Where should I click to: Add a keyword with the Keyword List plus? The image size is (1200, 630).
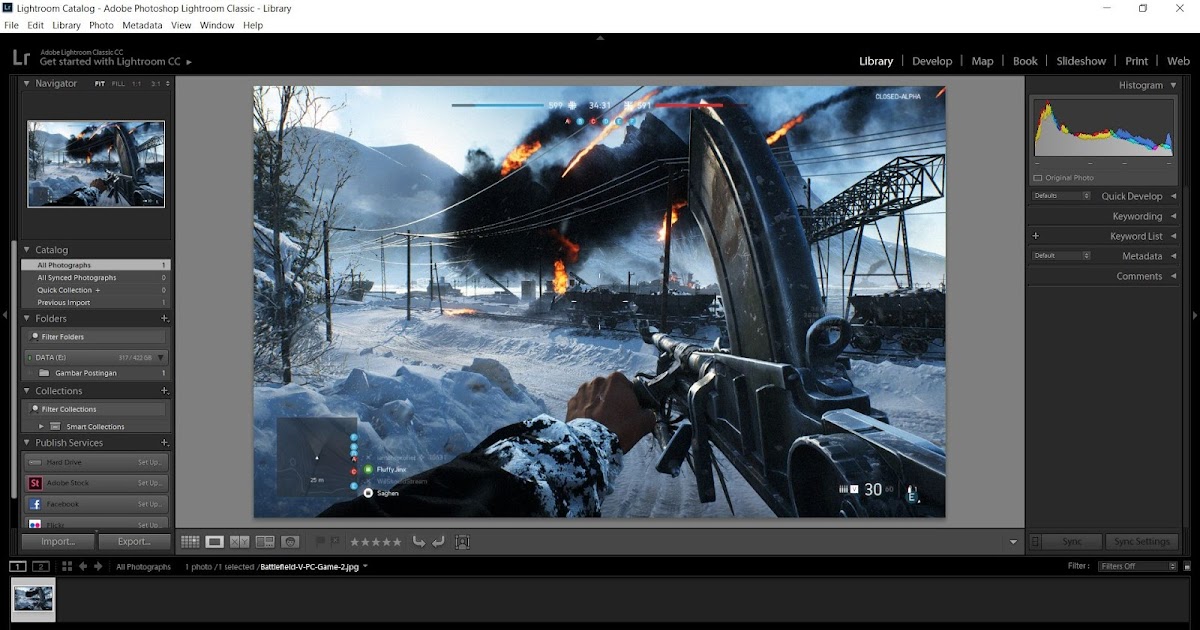tap(1036, 236)
